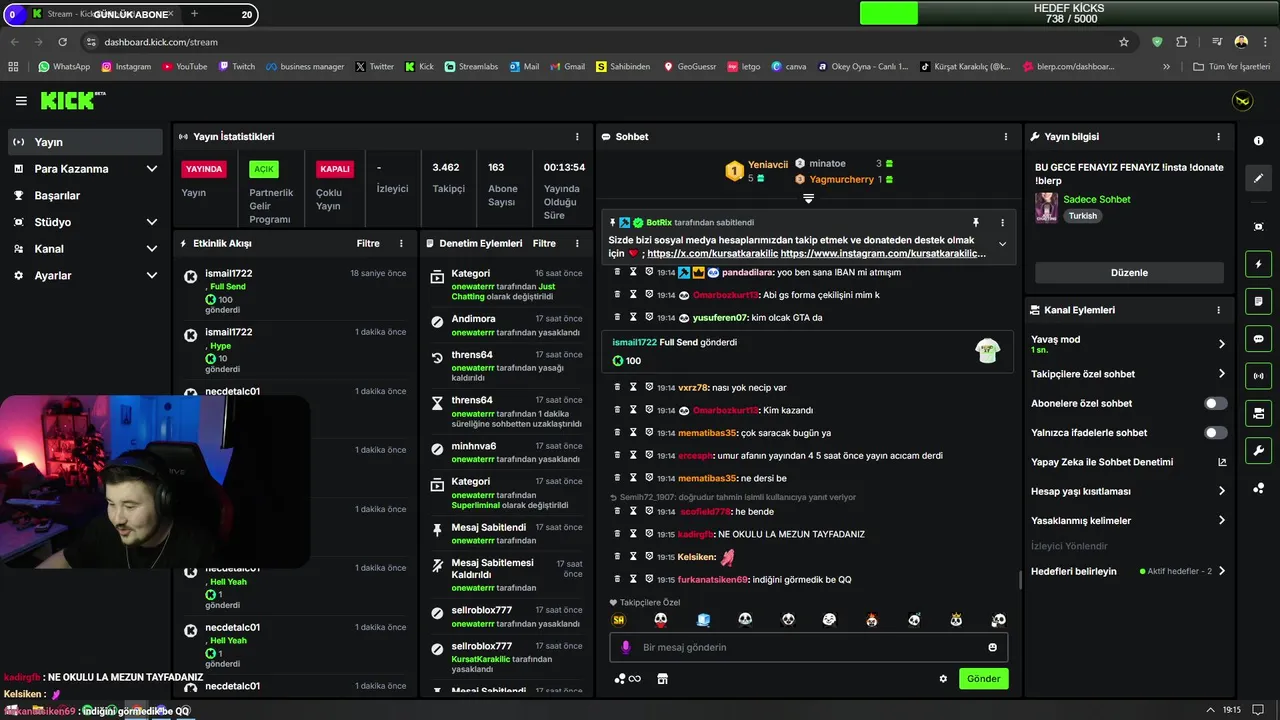Select Yayın in the left sidebar
Viewport: 1280px width, 720px height.
[85, 142]
